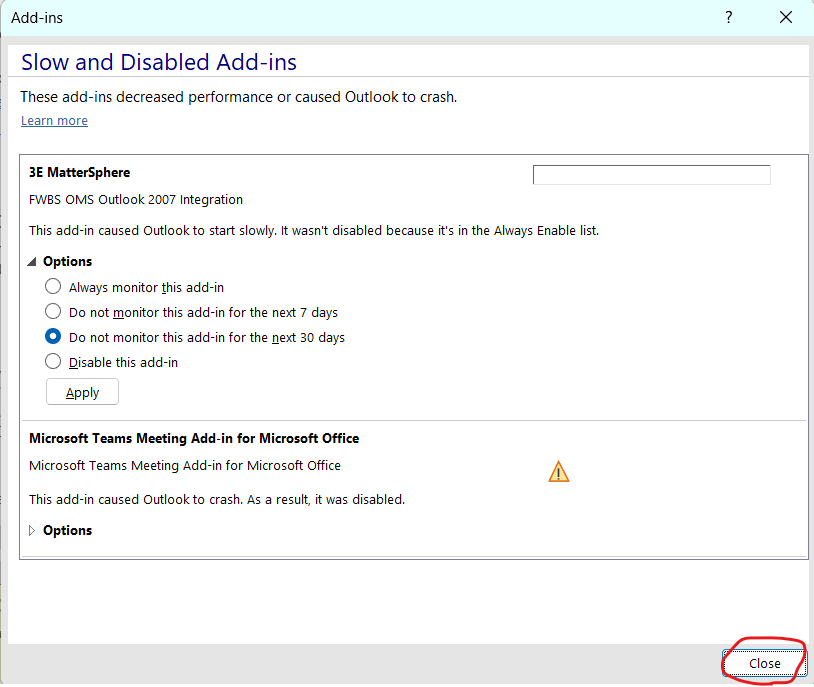Click the Close button at bottom right
This screenshot has height=687, width=814.
click(764, 663)
